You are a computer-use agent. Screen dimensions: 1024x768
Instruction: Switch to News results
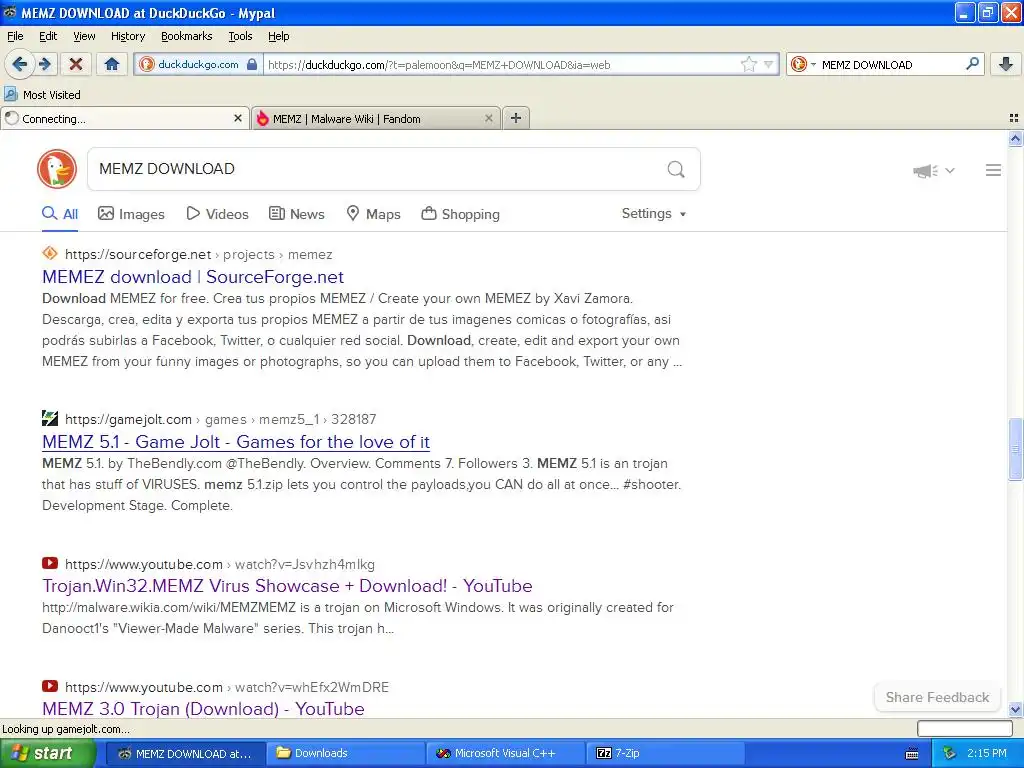point(296,214)
